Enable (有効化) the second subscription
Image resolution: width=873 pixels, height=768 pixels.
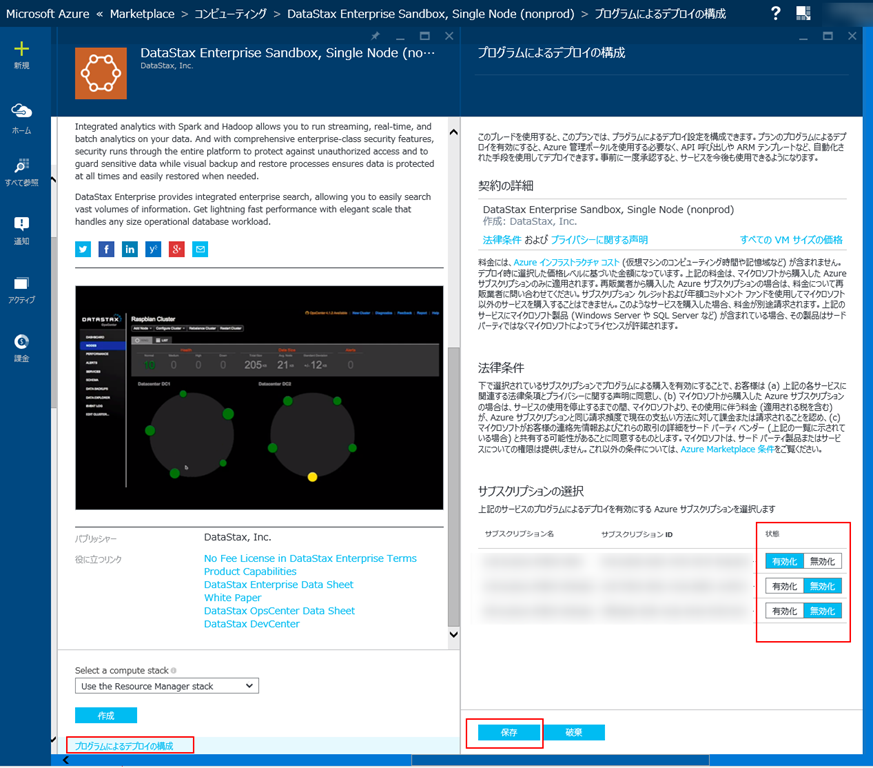pyautogui.click(x=784, y=586)
